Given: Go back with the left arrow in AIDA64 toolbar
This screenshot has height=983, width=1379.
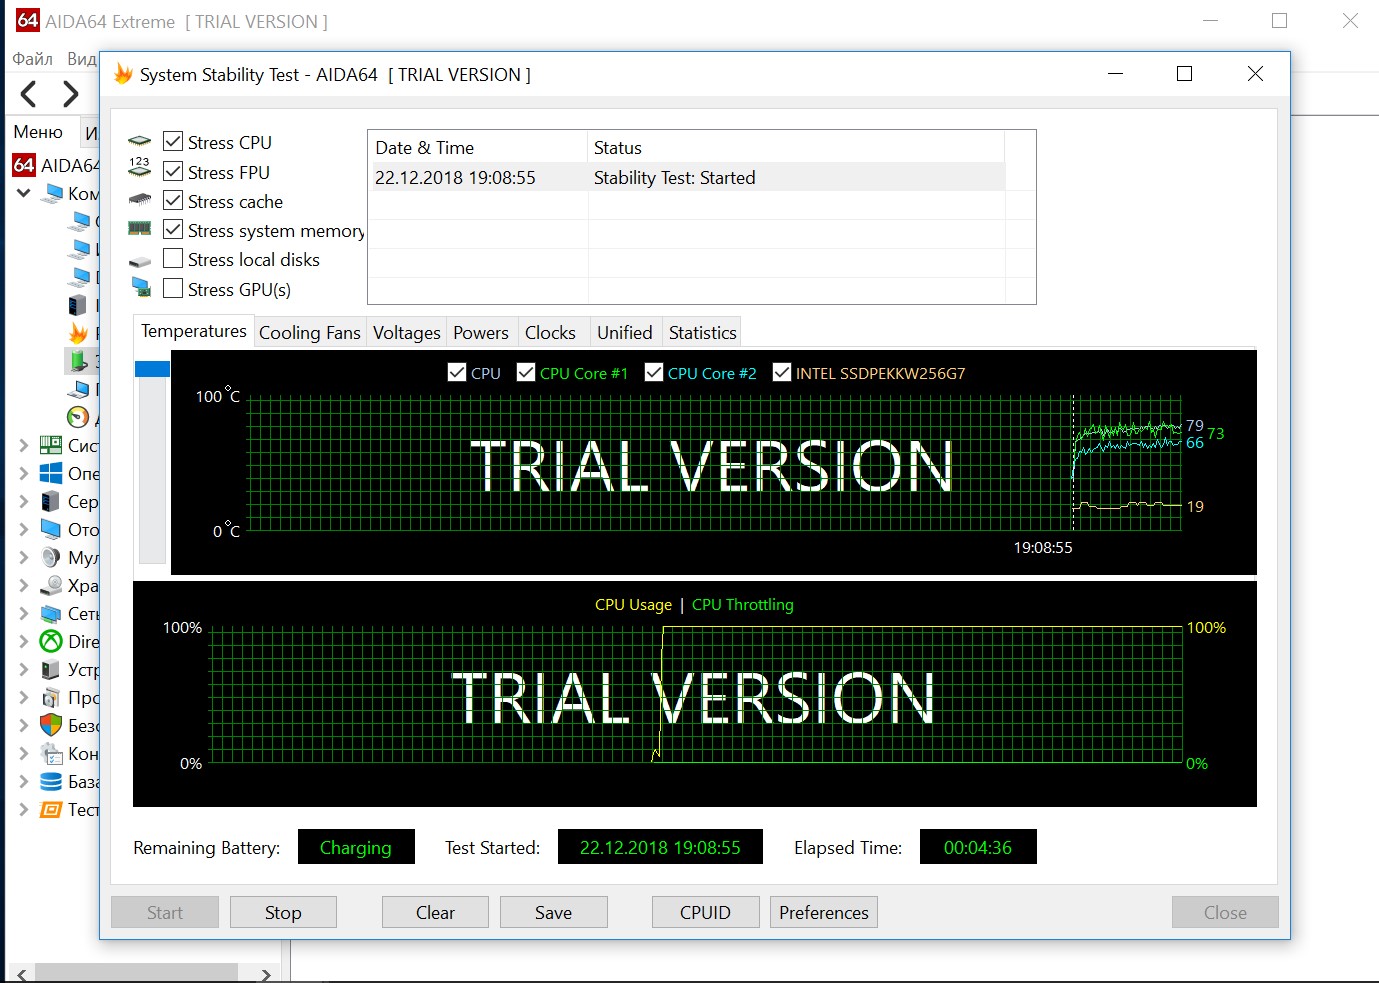Looking at the screenshot, I should pos(29,94).
